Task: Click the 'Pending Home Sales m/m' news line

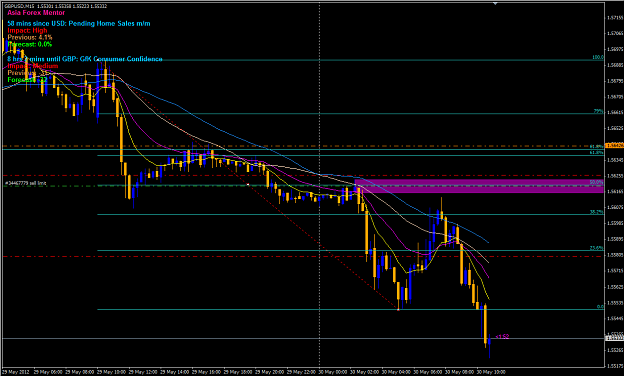Action: pos(79,24)
